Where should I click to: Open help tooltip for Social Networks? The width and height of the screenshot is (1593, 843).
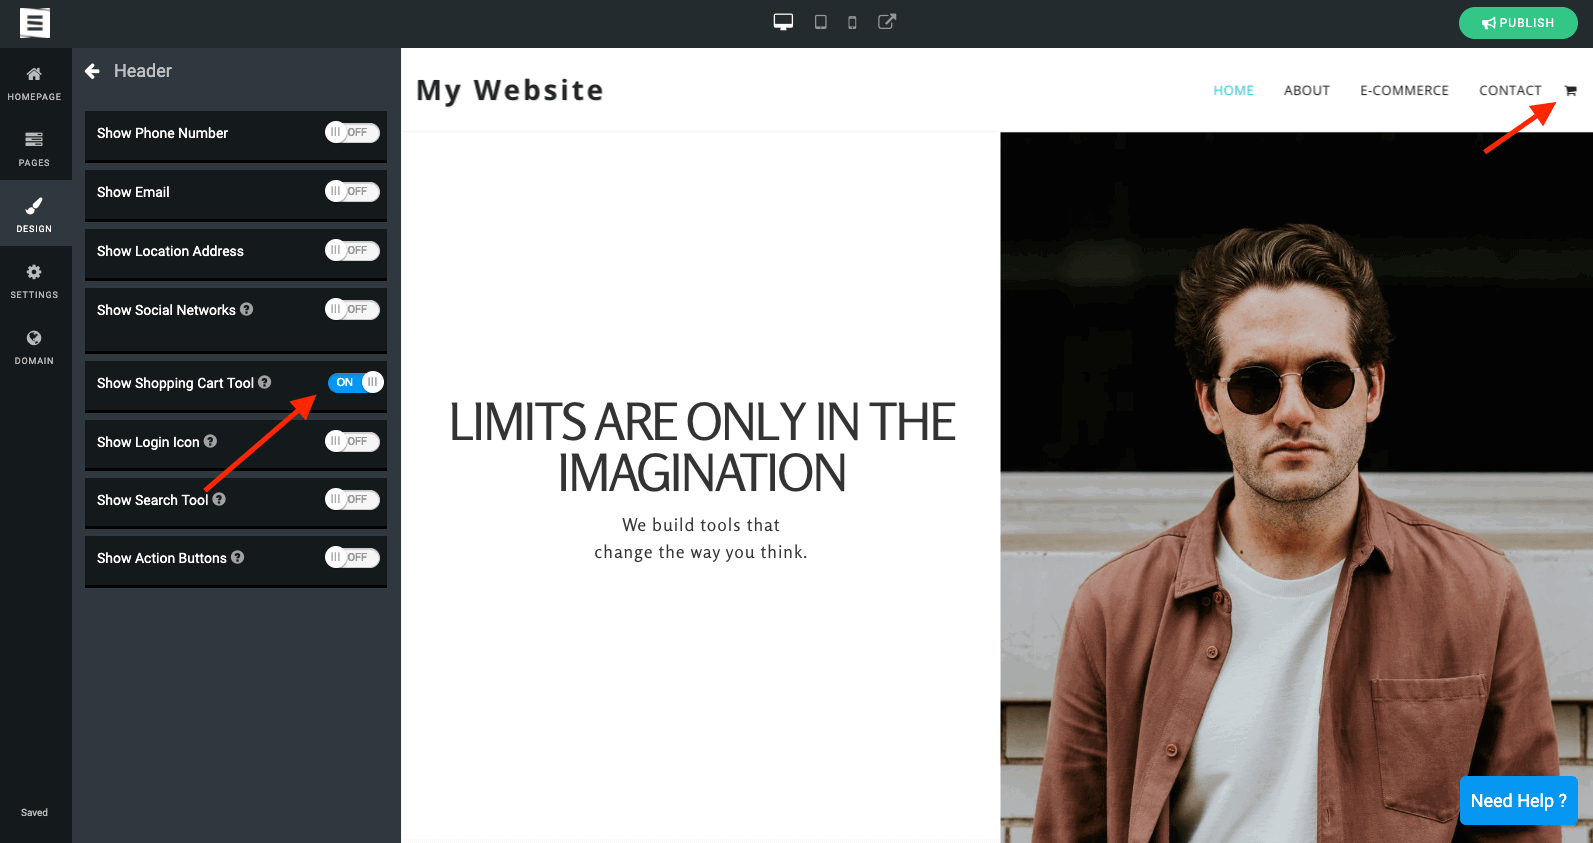click(x=247, y=309)
